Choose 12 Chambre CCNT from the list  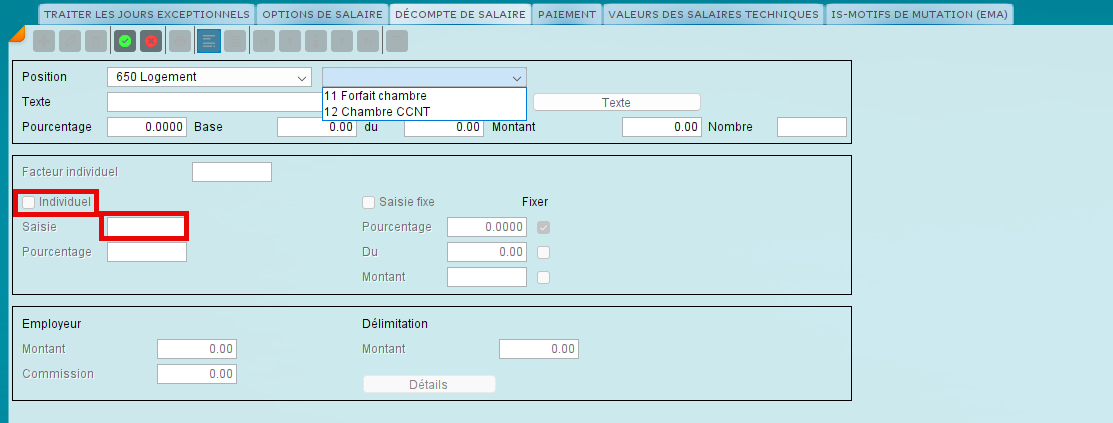tap(424, 111)
